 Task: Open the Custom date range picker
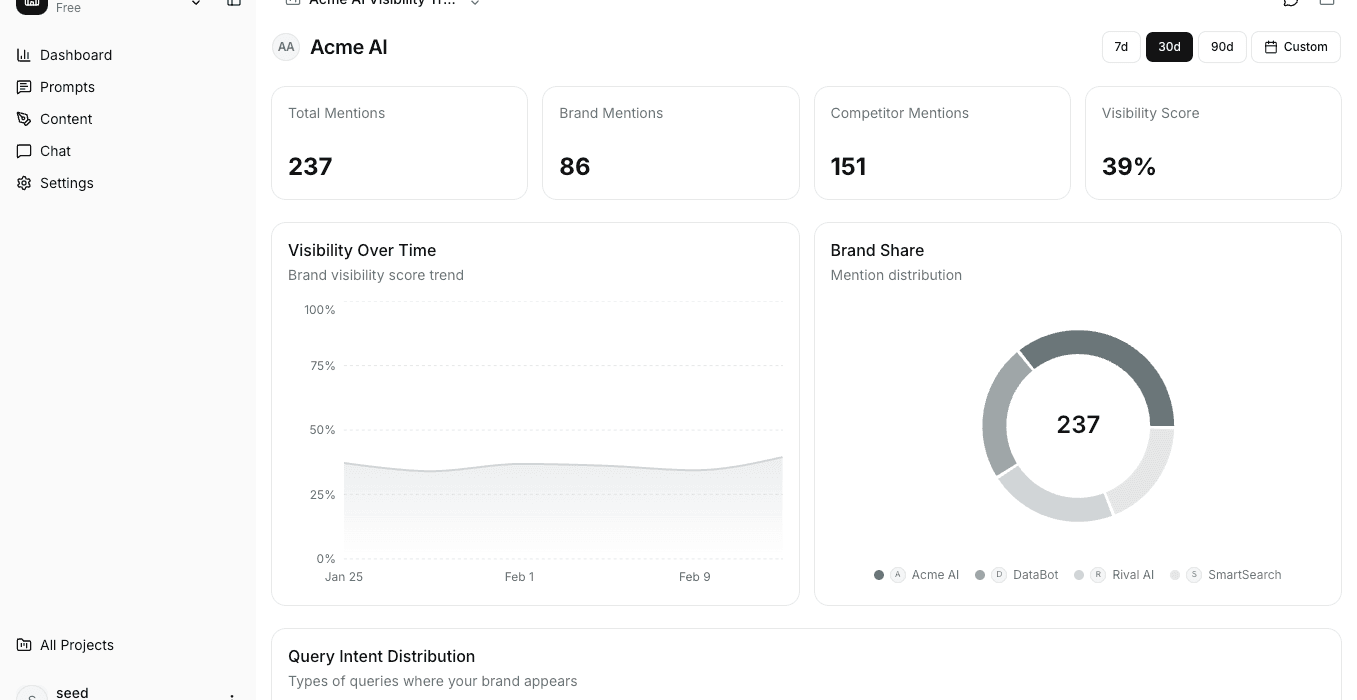point(1295,47)
